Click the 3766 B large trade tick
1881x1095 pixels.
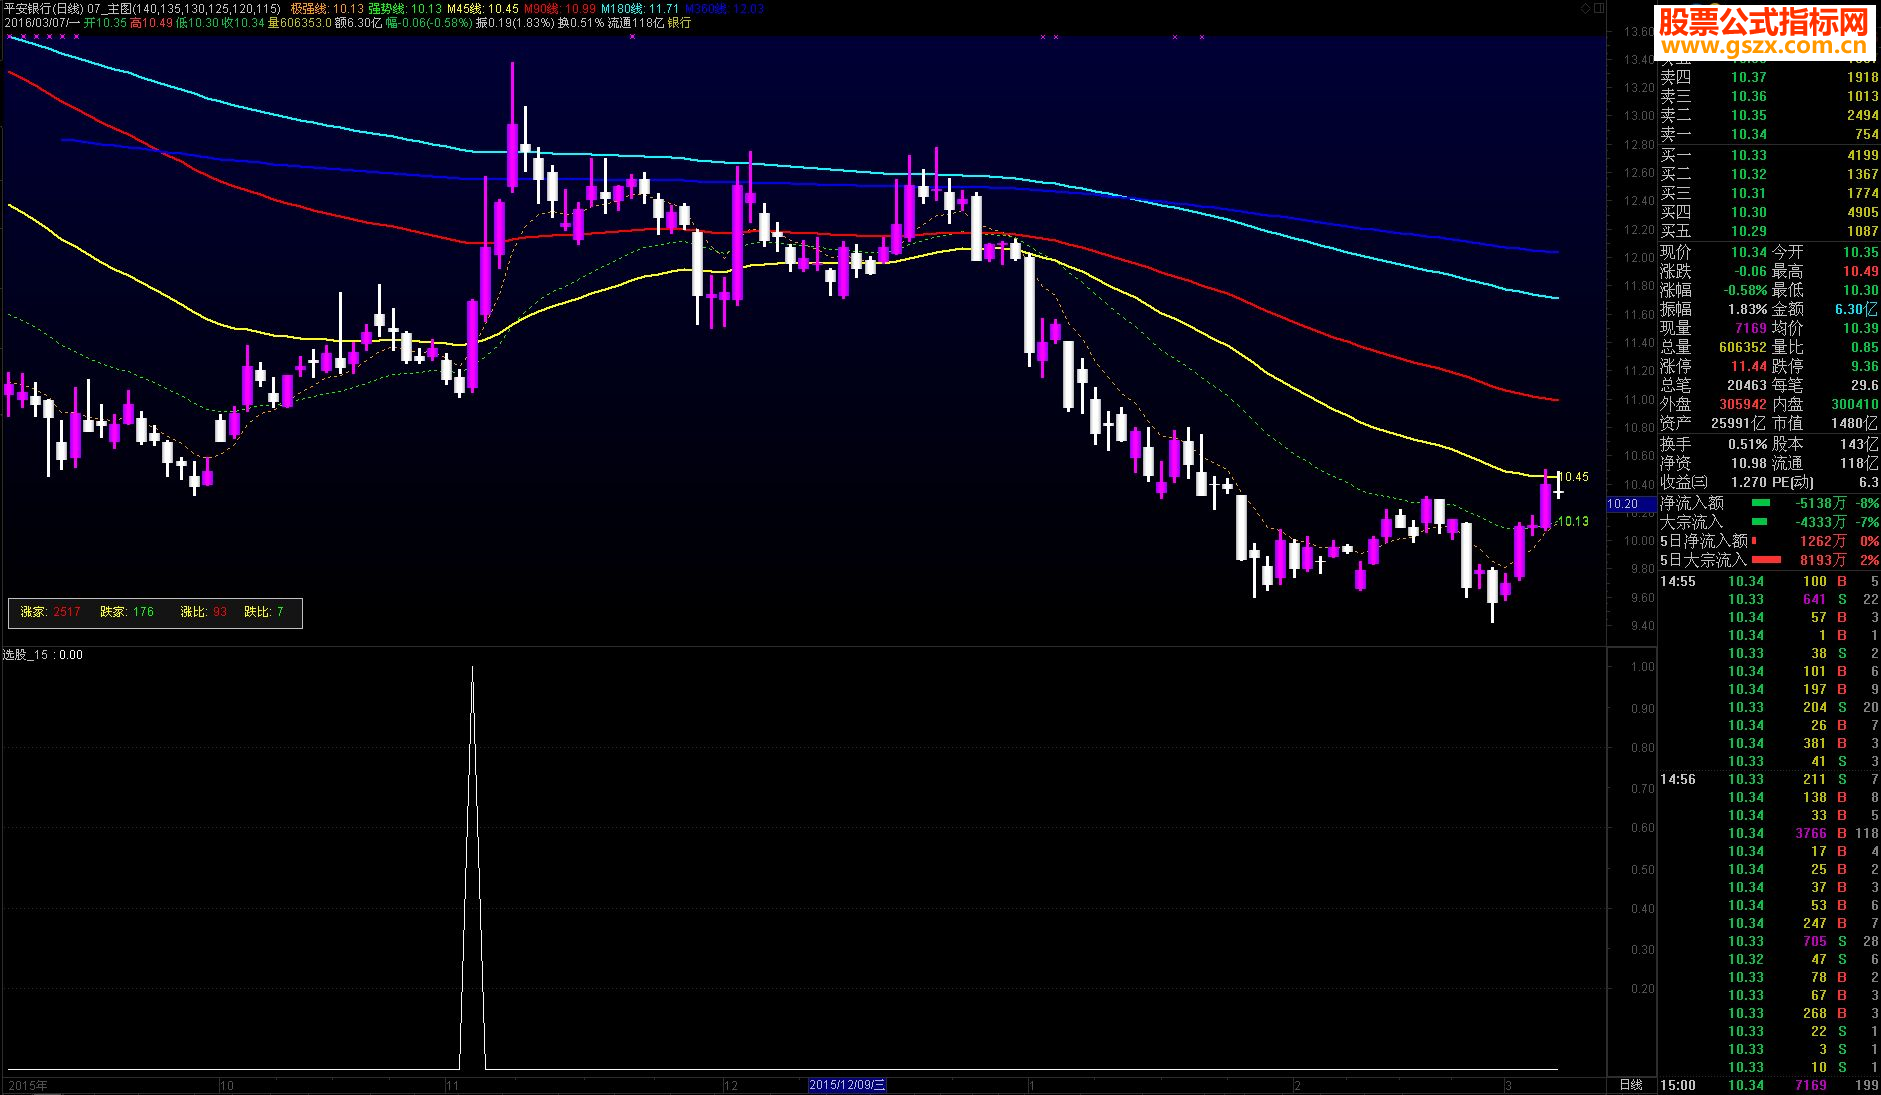click(1803, 833)
